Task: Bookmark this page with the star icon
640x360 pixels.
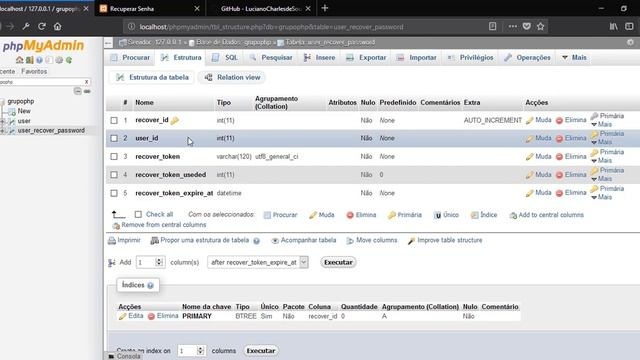Action: coord(541,27)
